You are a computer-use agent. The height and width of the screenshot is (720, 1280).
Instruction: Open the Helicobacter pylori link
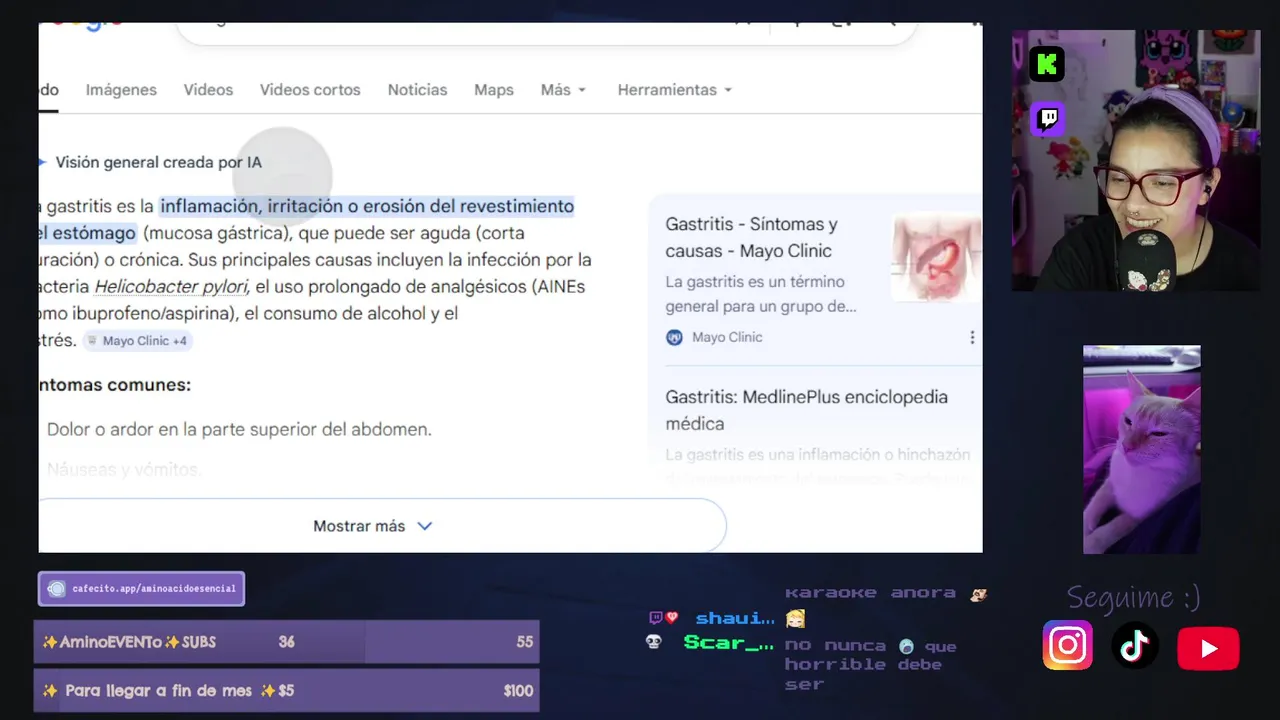pos(171,287)
